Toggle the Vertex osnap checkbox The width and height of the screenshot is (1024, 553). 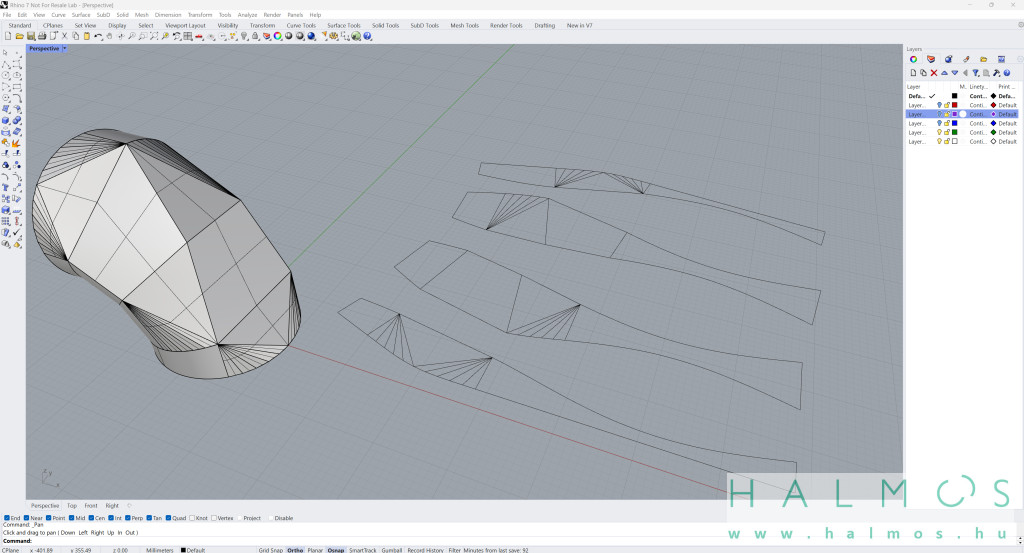coord(215,518)
